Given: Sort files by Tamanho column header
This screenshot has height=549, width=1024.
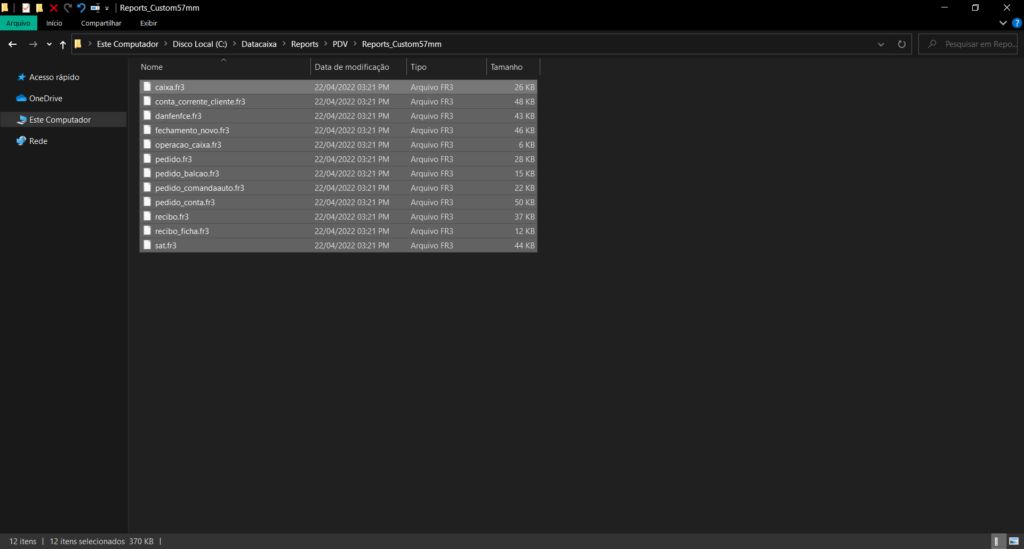Looking at the screenshot, I should pyautogui.click(x=507, y=67).
